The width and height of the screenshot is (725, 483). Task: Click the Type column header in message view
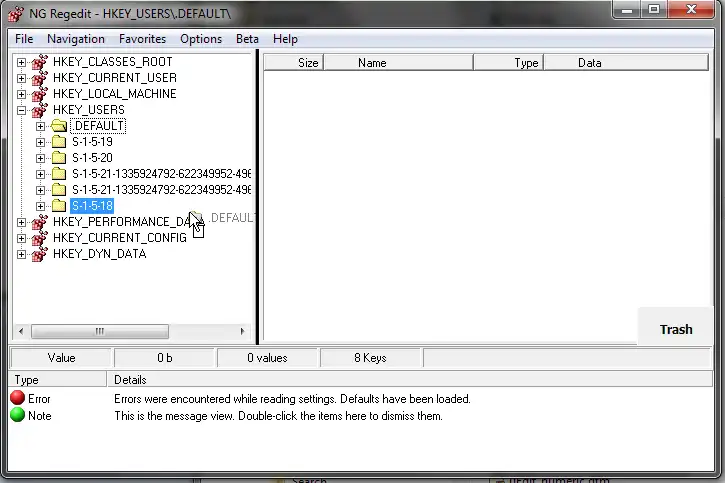point(57,379)
